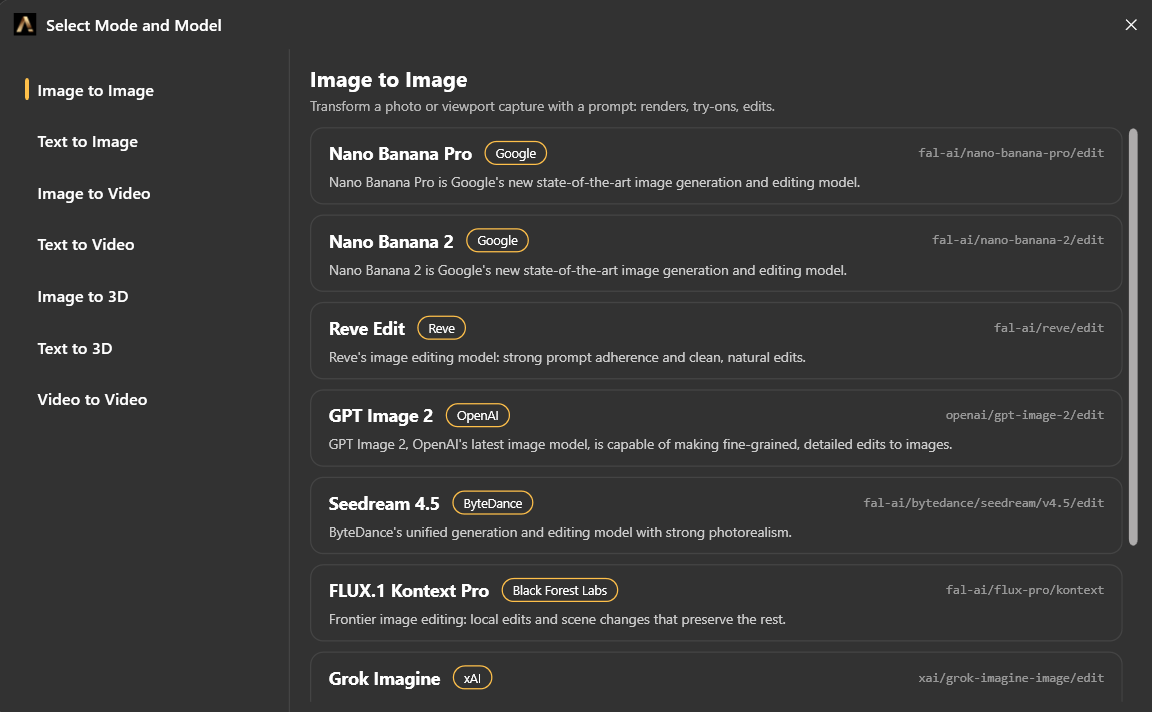This screenshot has width=1152, height=712.
Task: Click the ByteDance's unified generation description
Action: coord(561,533)
